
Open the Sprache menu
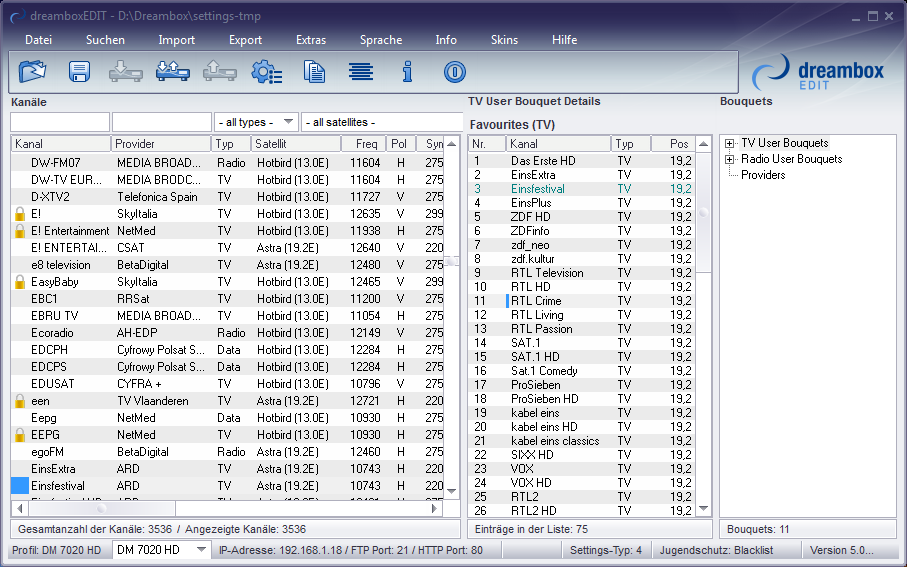point(381,40)
